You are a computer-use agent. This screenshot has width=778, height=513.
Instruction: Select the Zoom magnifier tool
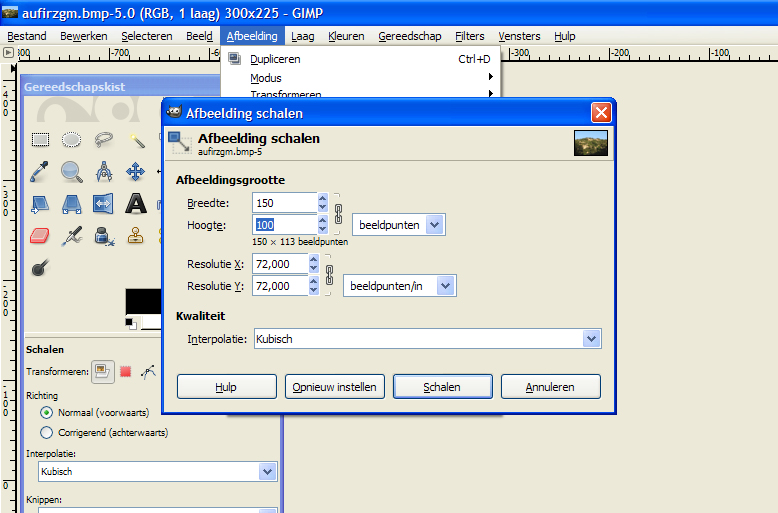tap(71, 172)
